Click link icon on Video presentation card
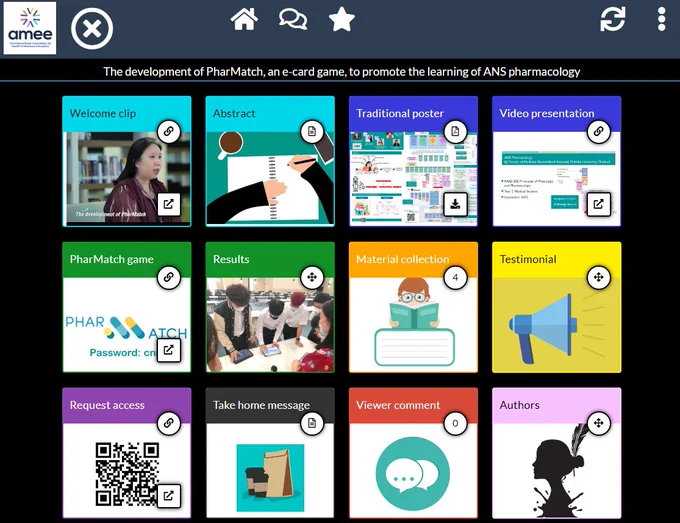The image size is (680, 523). click(598, 131)
